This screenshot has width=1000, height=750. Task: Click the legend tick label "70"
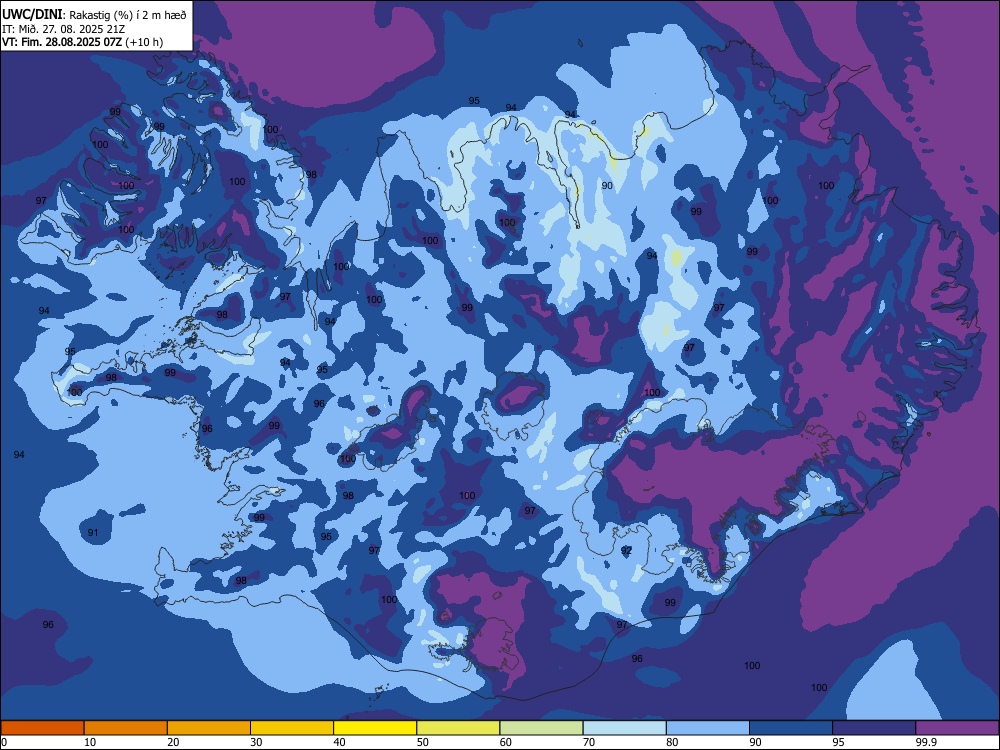coord(589,742)
